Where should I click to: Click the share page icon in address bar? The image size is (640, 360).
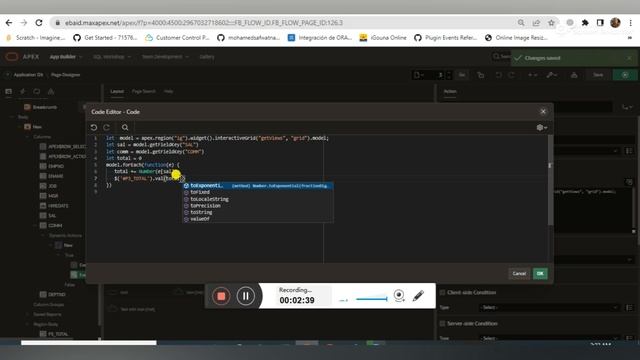536,23
